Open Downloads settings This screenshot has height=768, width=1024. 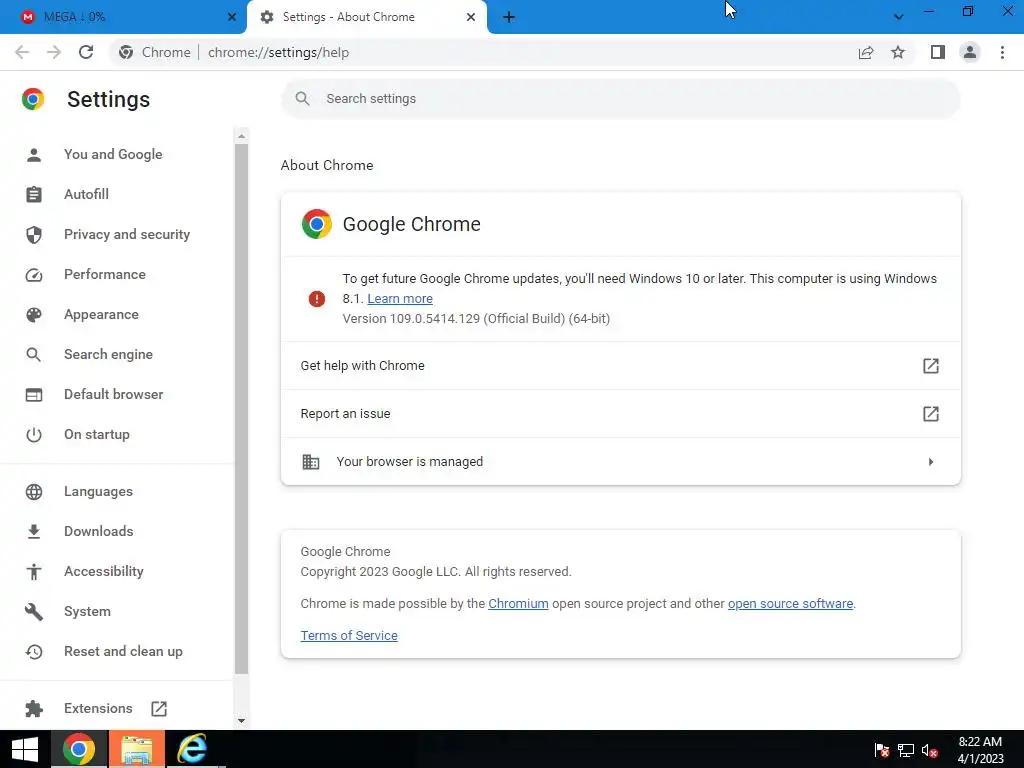(x=99, y=531)
